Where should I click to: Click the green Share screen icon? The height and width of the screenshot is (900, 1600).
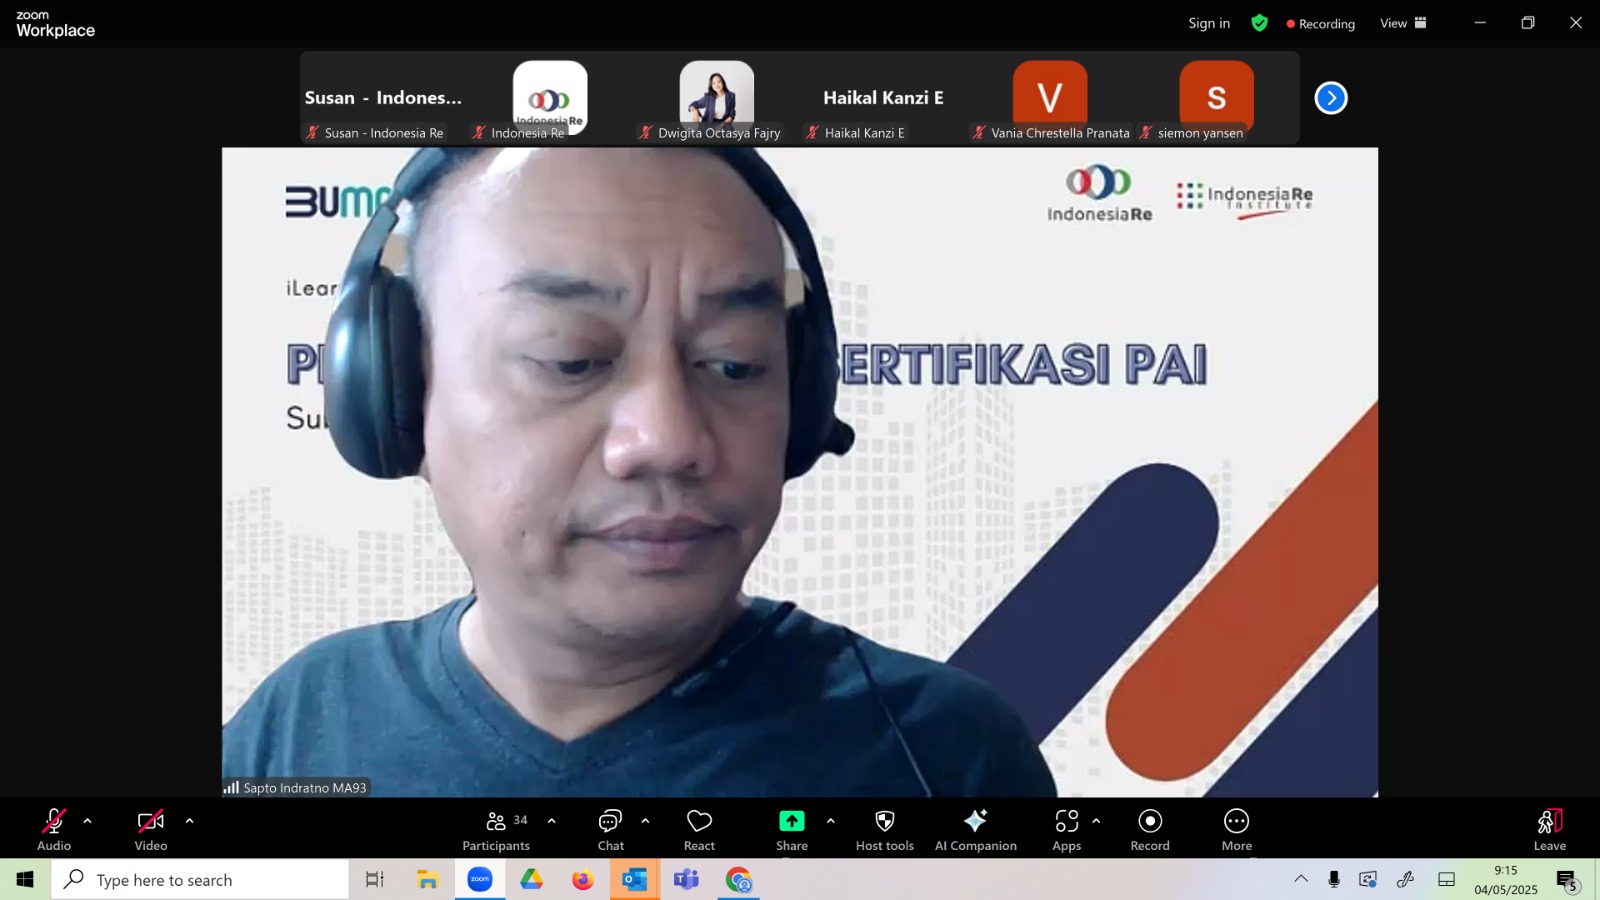[792, 821]
